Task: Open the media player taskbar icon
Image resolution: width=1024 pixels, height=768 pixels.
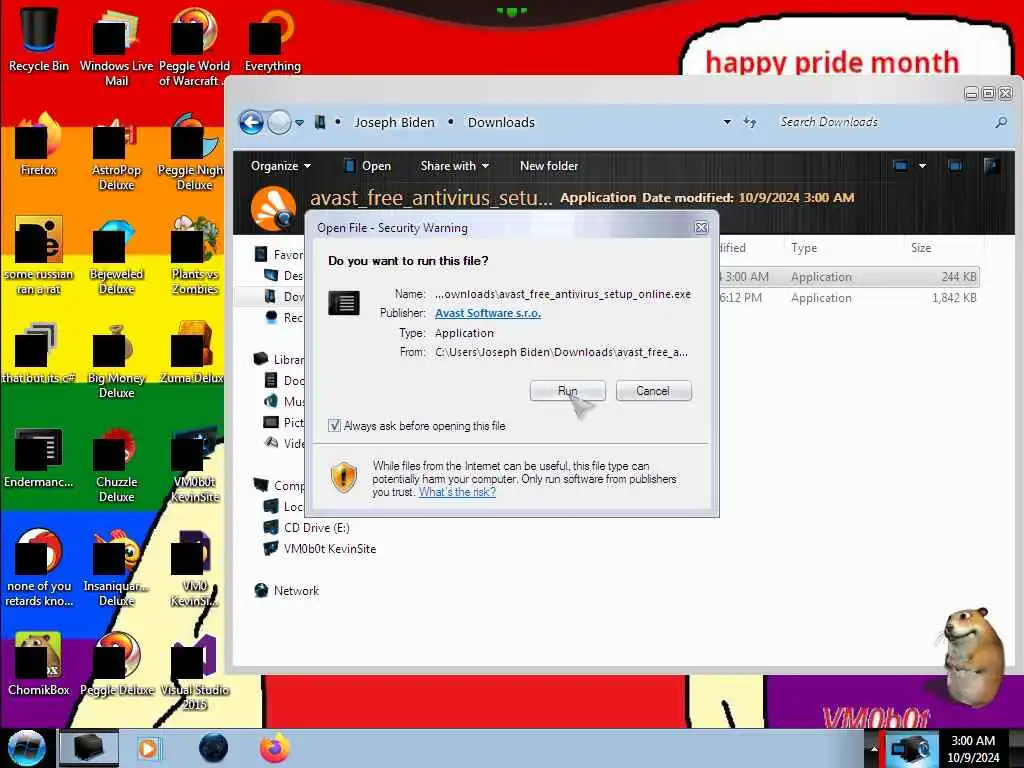Action: pyautogui.click(x=149, y=748)
